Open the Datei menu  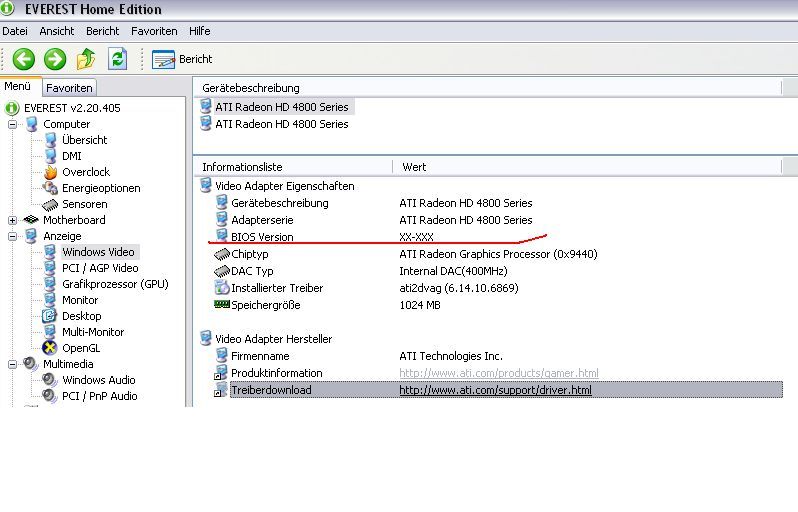pyautogui.click(x=15, y=31)
